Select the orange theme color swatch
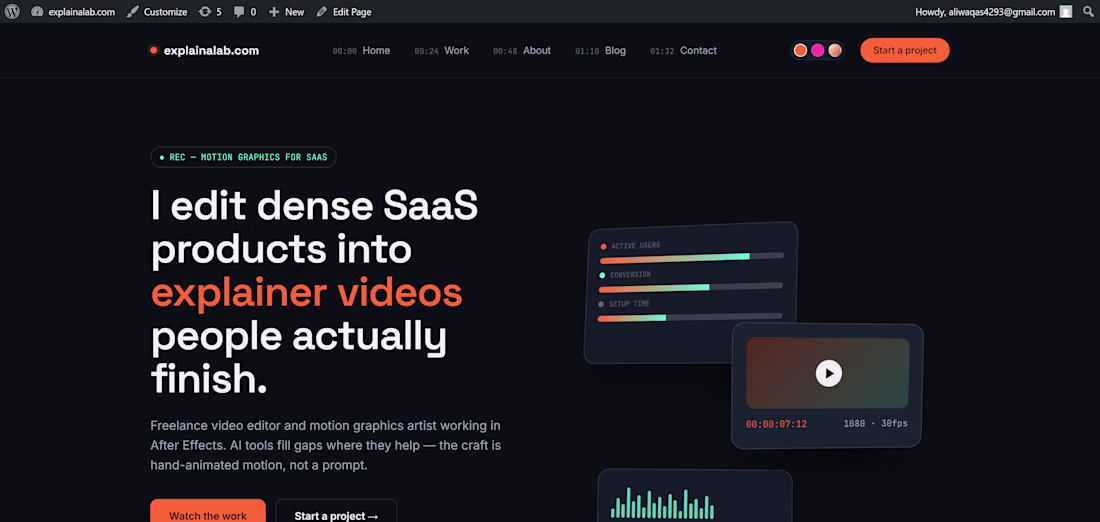This screenshot has height=522, width=1100. pos(800,51)
